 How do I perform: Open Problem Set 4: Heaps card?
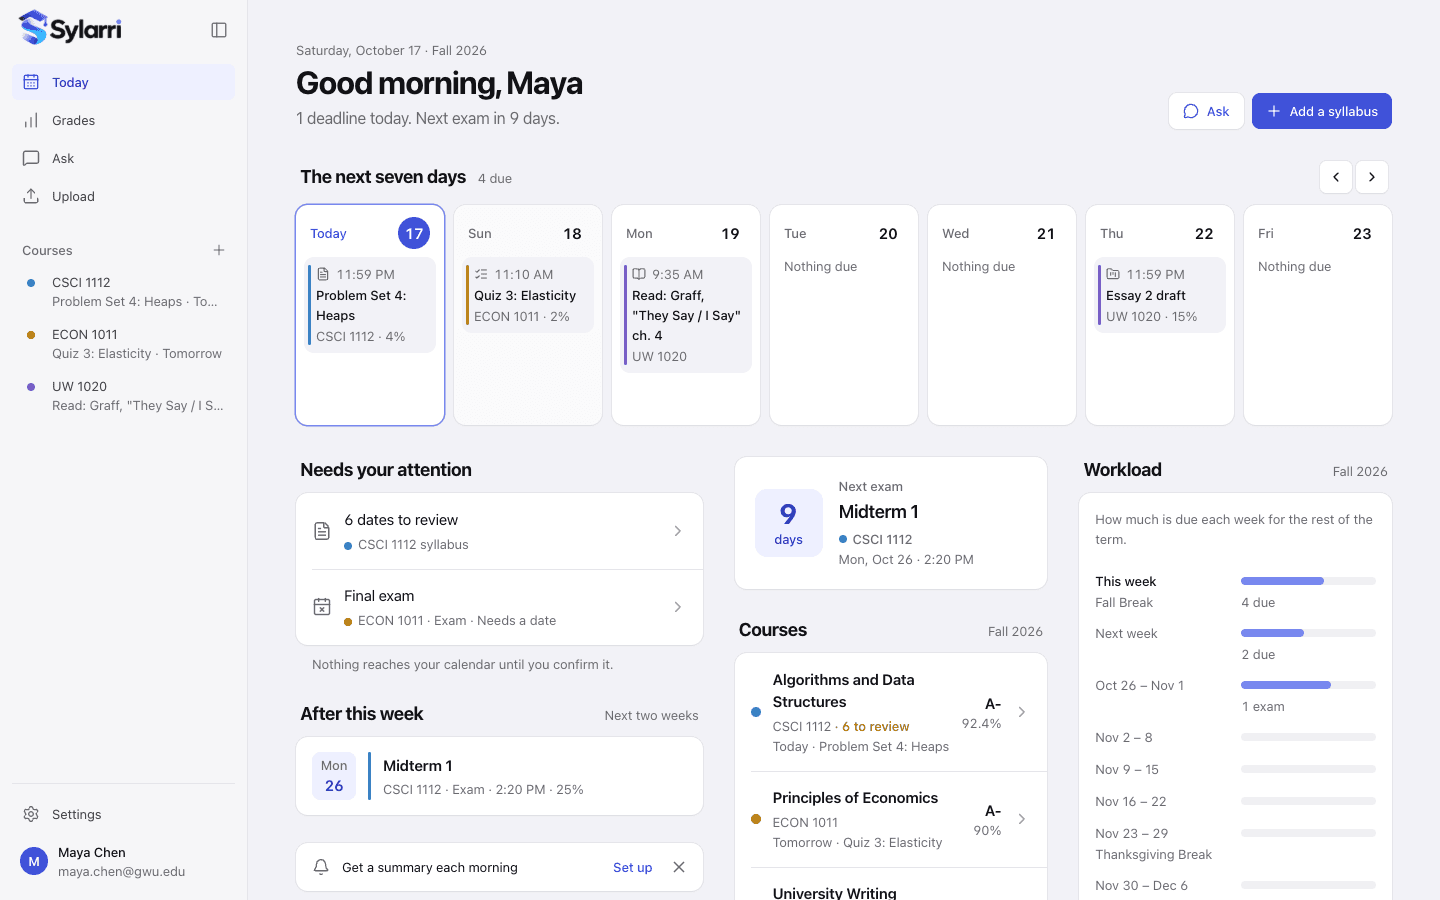[x=370, y=305]
